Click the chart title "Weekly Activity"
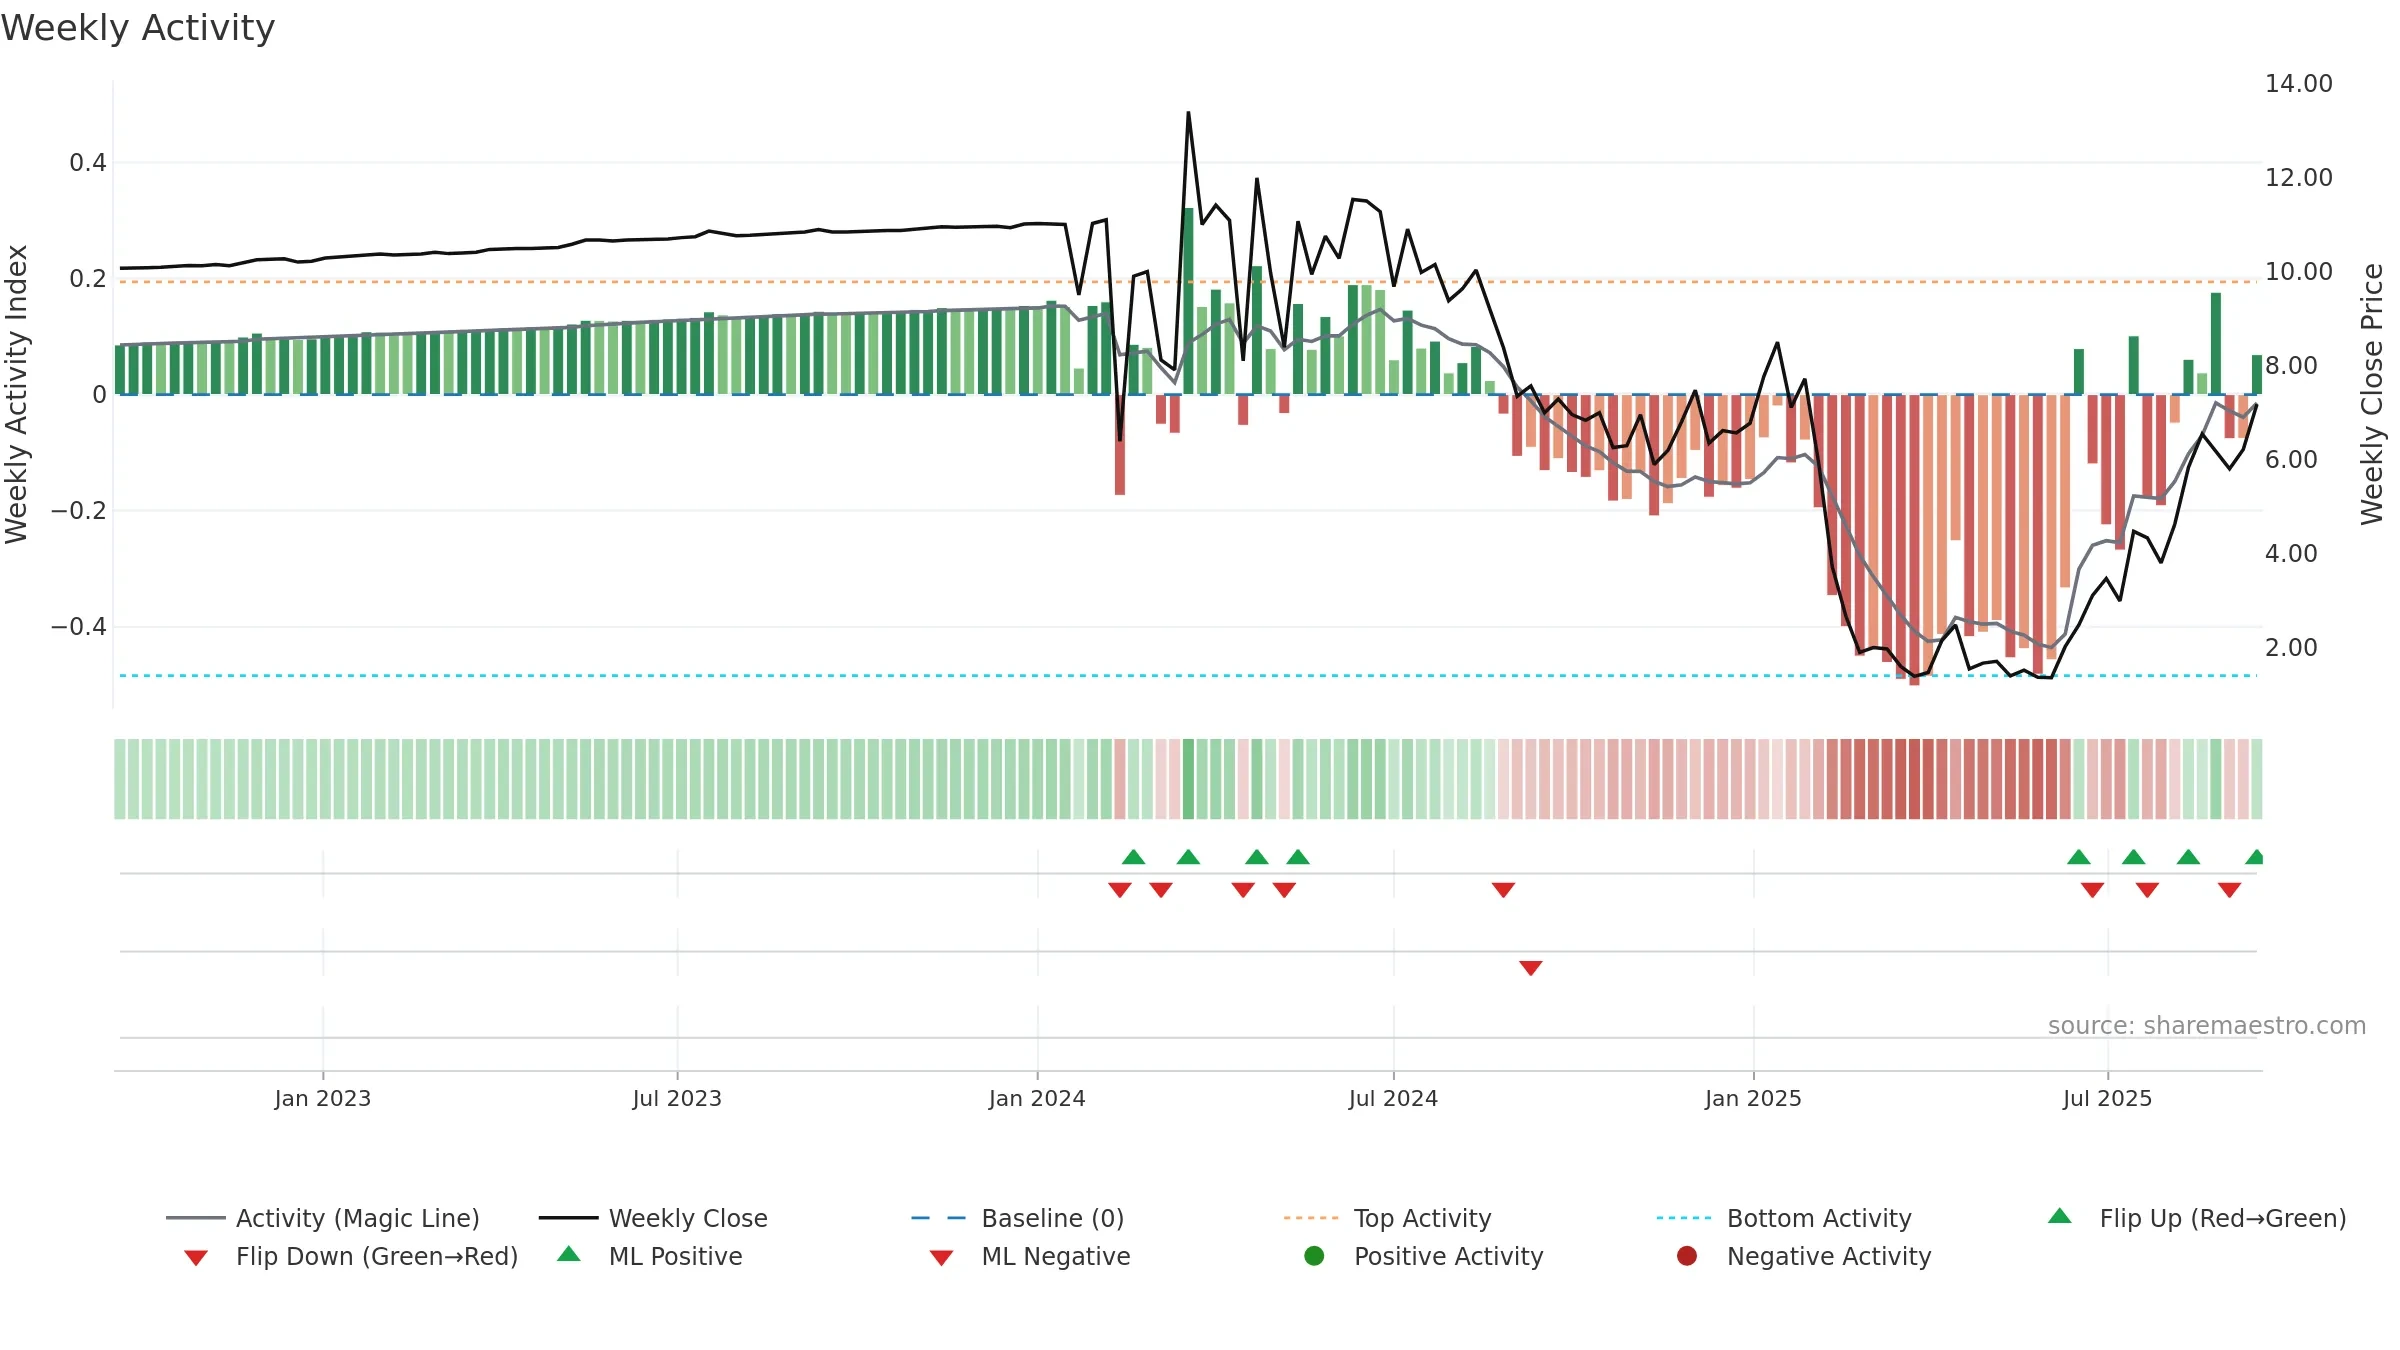The height and width of the screenshot is (1350, 2400). tap(138, 28)
